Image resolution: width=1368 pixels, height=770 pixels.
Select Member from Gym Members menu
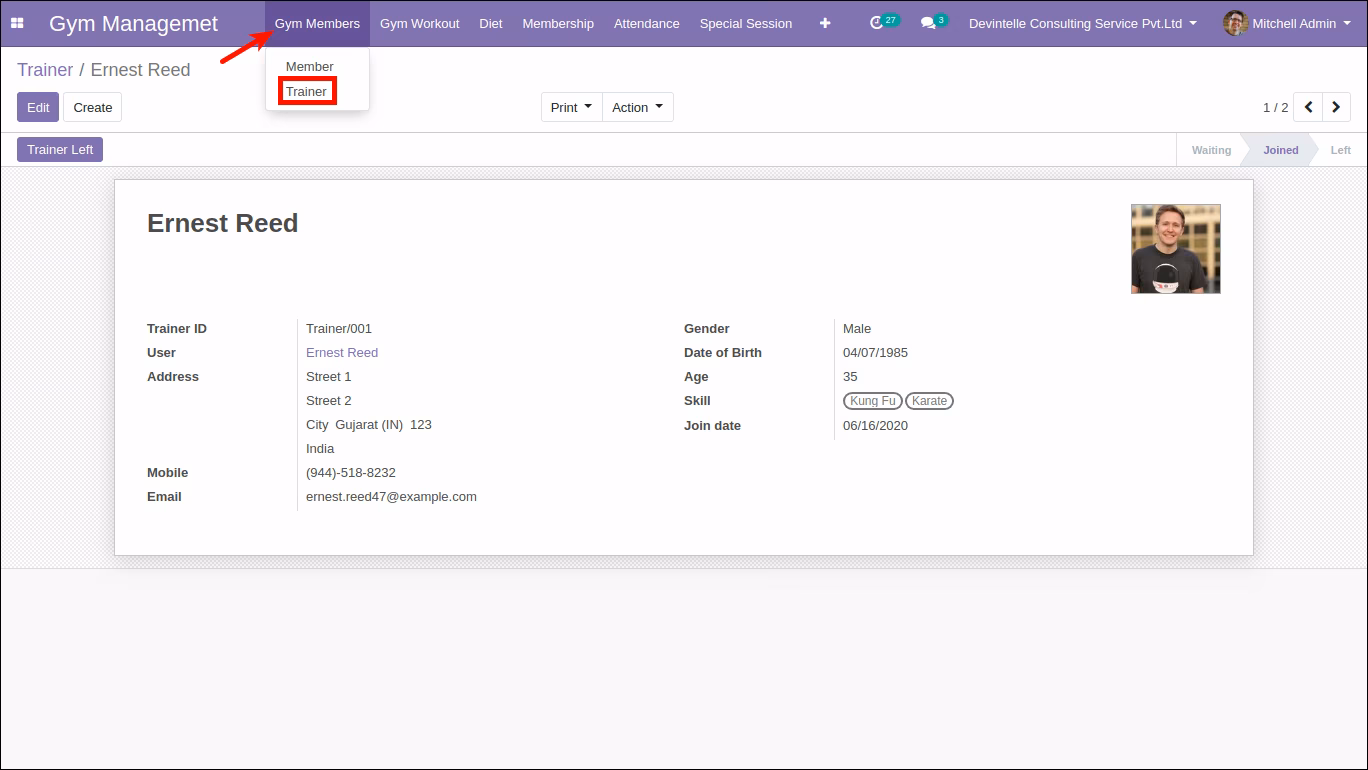(310, 66)
